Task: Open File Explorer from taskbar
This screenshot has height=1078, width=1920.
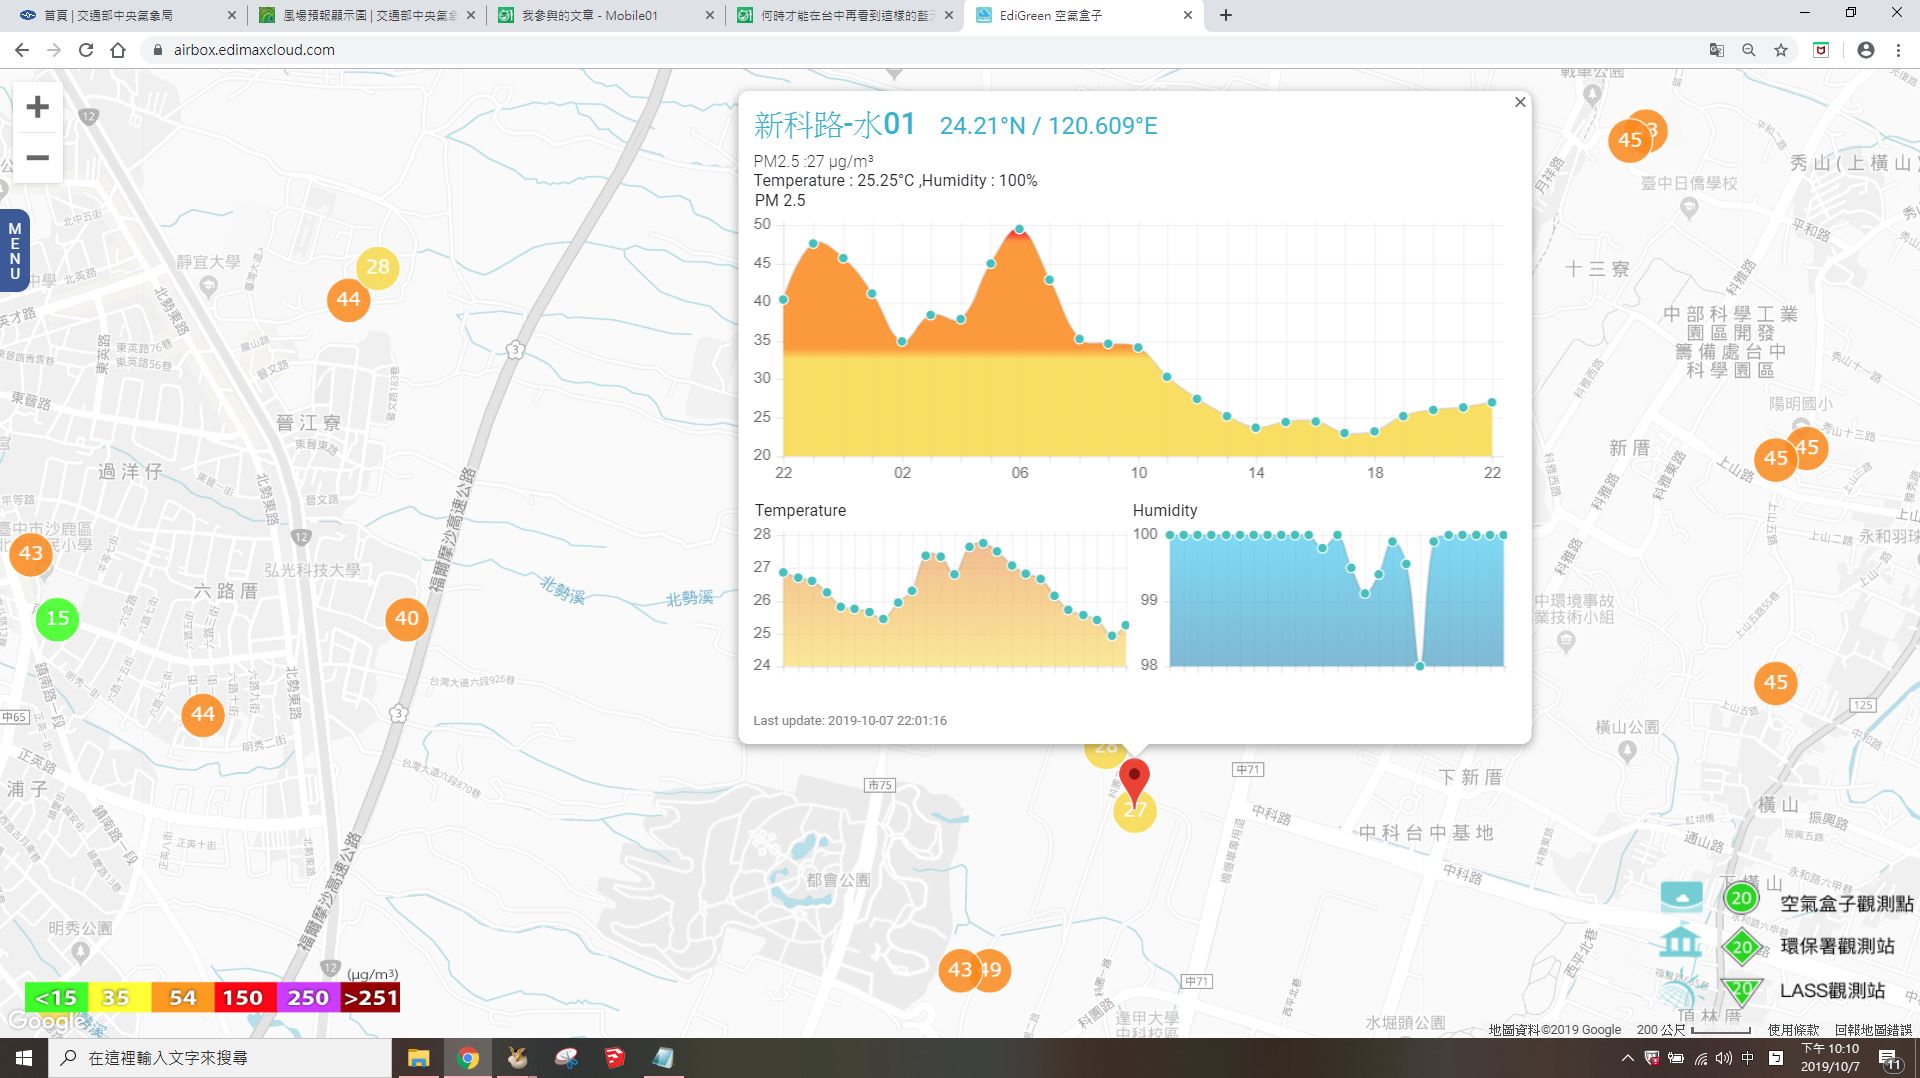Action: coord(419,1058)
